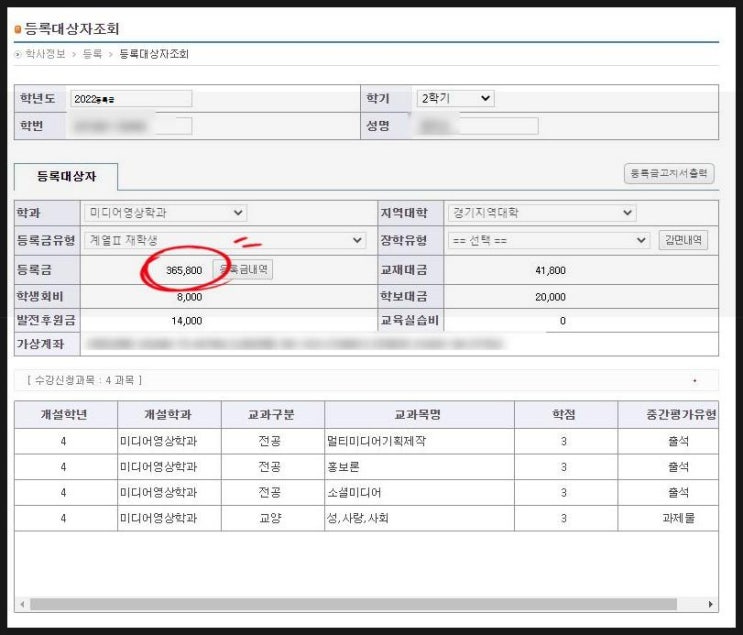This screenshot has width=743, height=635.
Task: Select the 멀티미디어기획제작 course row
Action: point(366,441)
